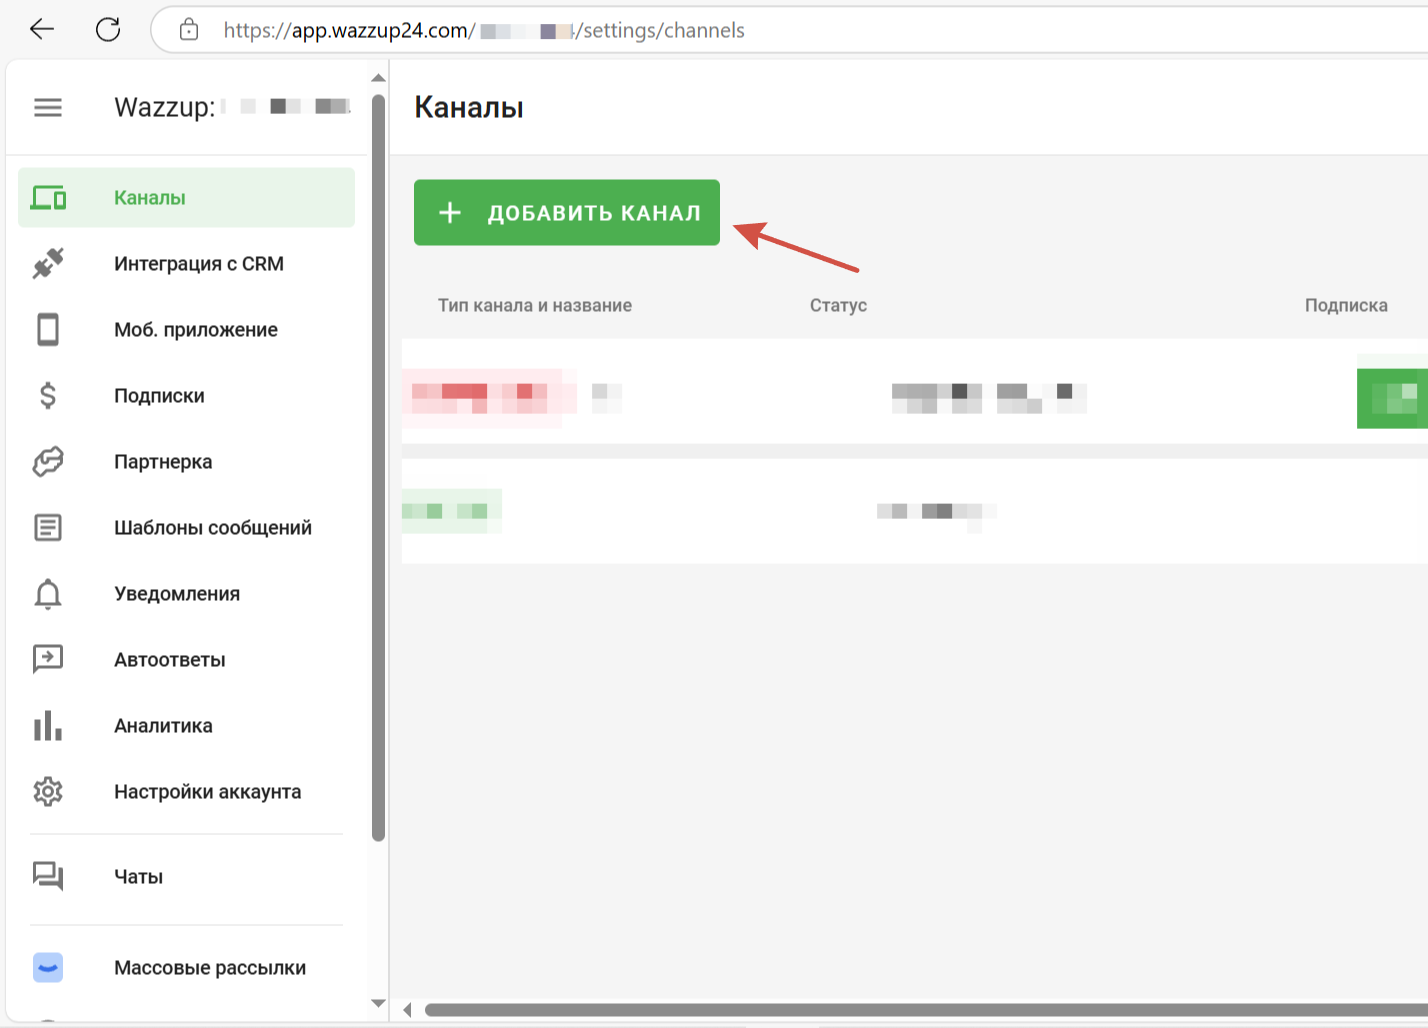Click the padlock site info icon
The image size is (1428, 1028).
(x=189, y=30)
